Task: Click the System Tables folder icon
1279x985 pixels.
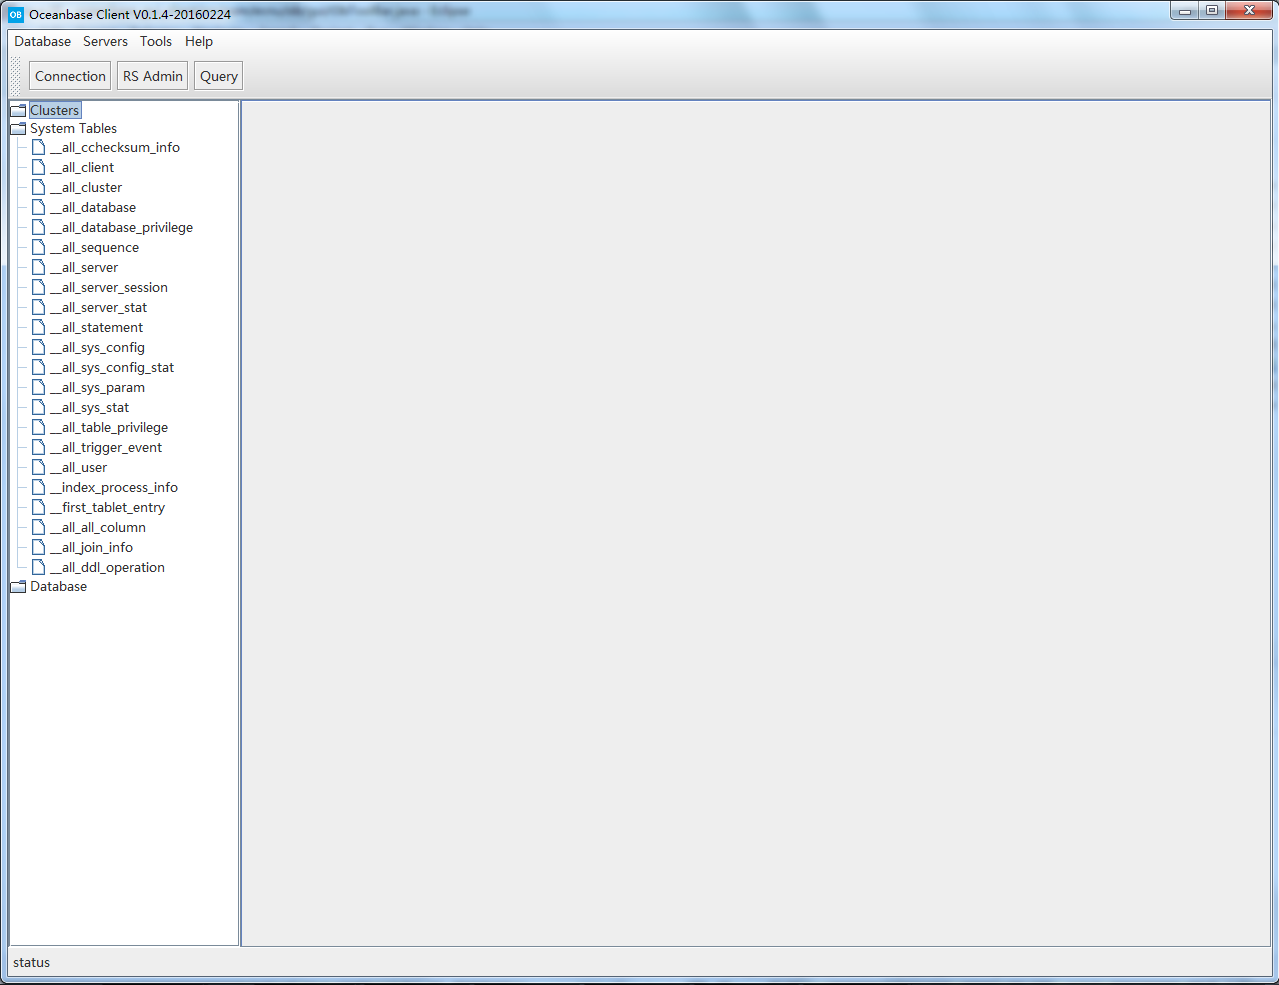Action: (18, 128)
